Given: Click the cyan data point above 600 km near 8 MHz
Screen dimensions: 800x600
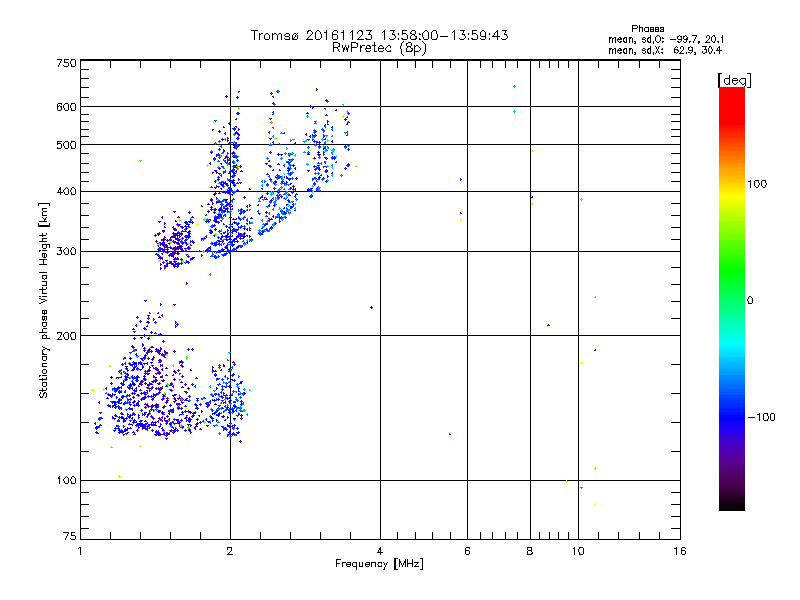Looking at the screenshot, I should pos(514,87).
